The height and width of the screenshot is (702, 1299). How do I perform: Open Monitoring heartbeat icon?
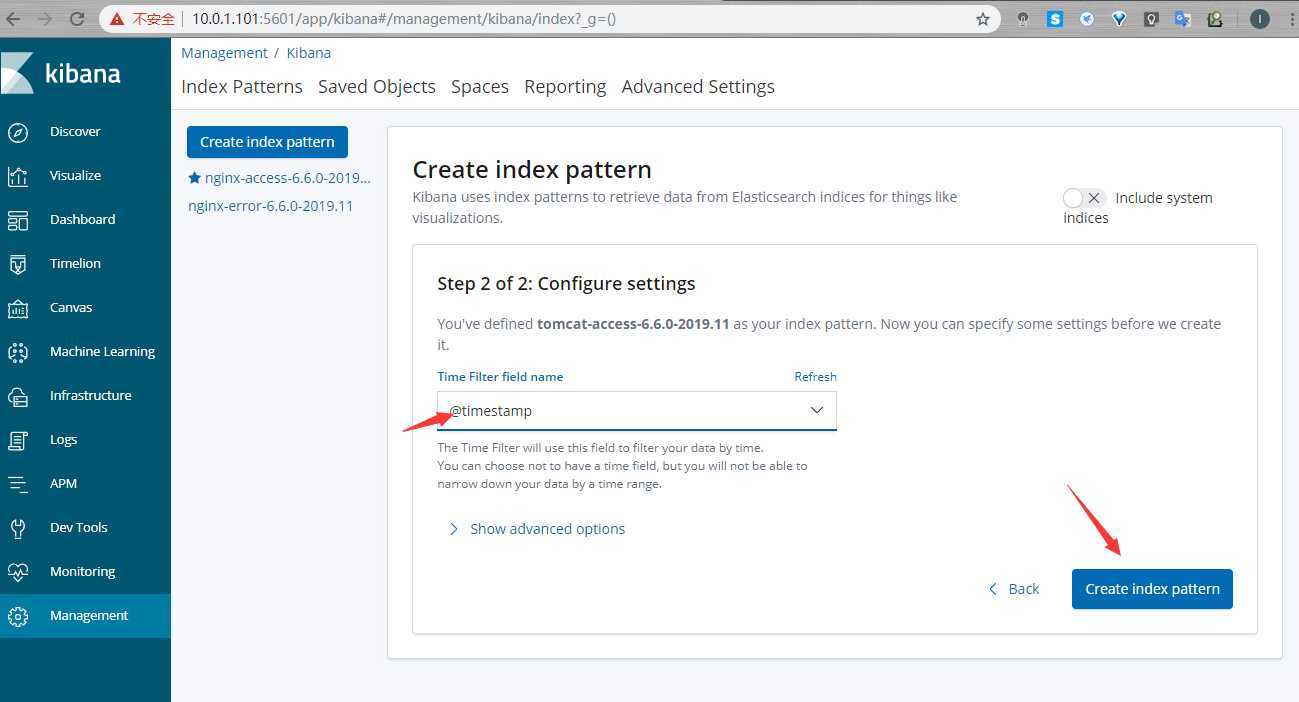18,572
